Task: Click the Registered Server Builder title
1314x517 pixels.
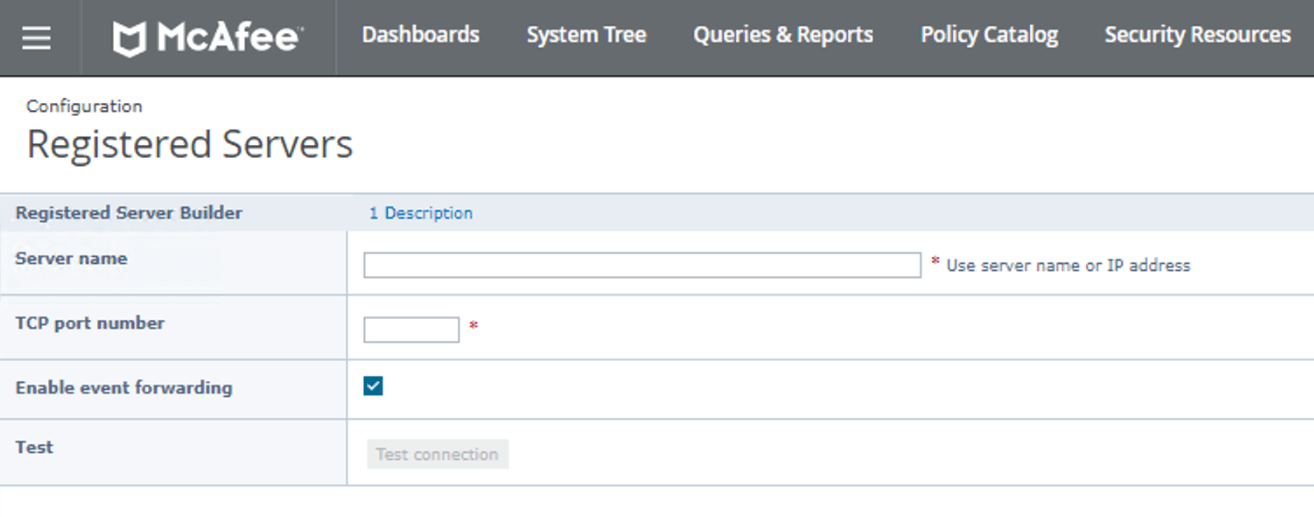Action: tap(129, 213)
